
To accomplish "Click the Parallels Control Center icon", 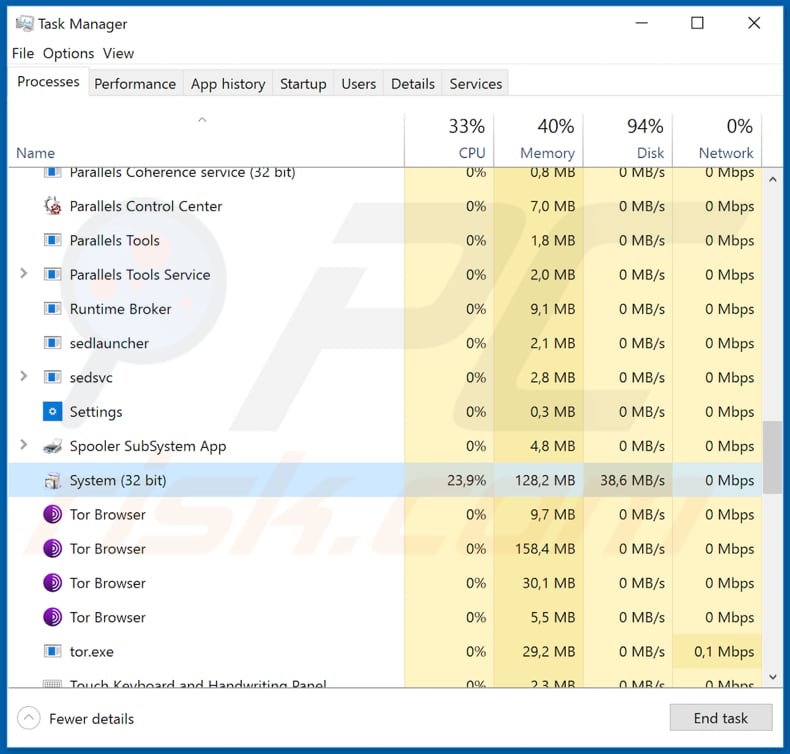I will (52, 206).
